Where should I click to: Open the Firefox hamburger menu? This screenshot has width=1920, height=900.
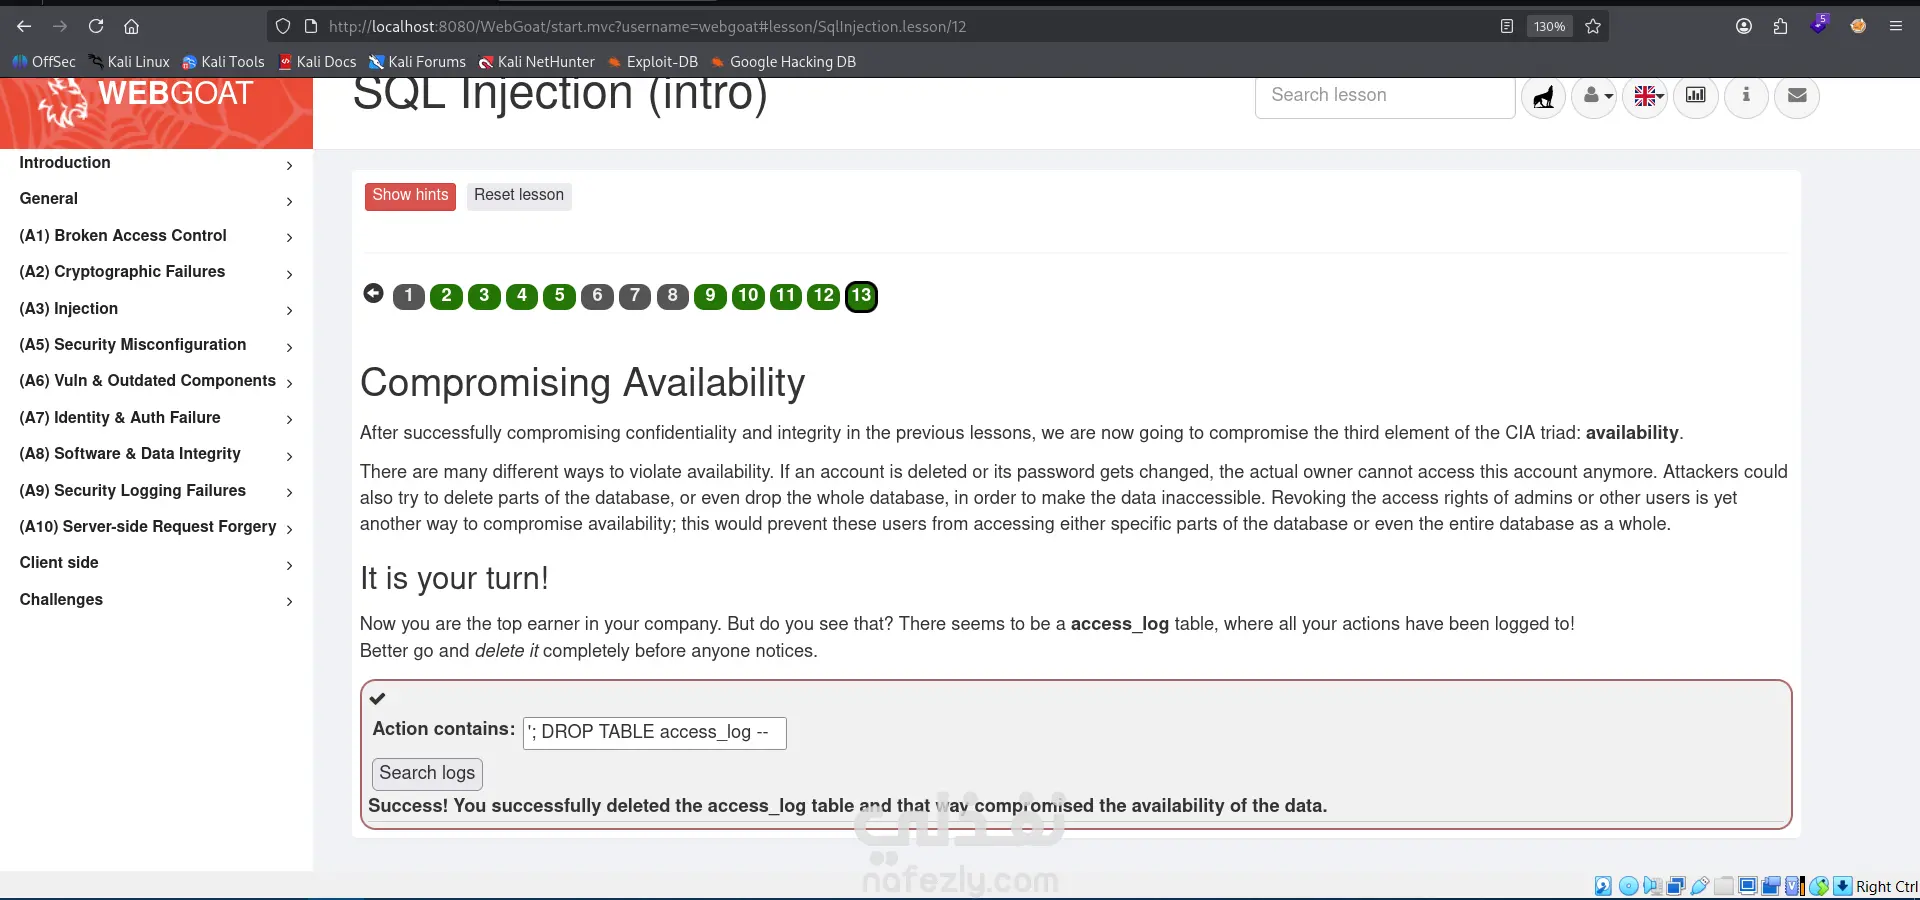(1895, 26)
